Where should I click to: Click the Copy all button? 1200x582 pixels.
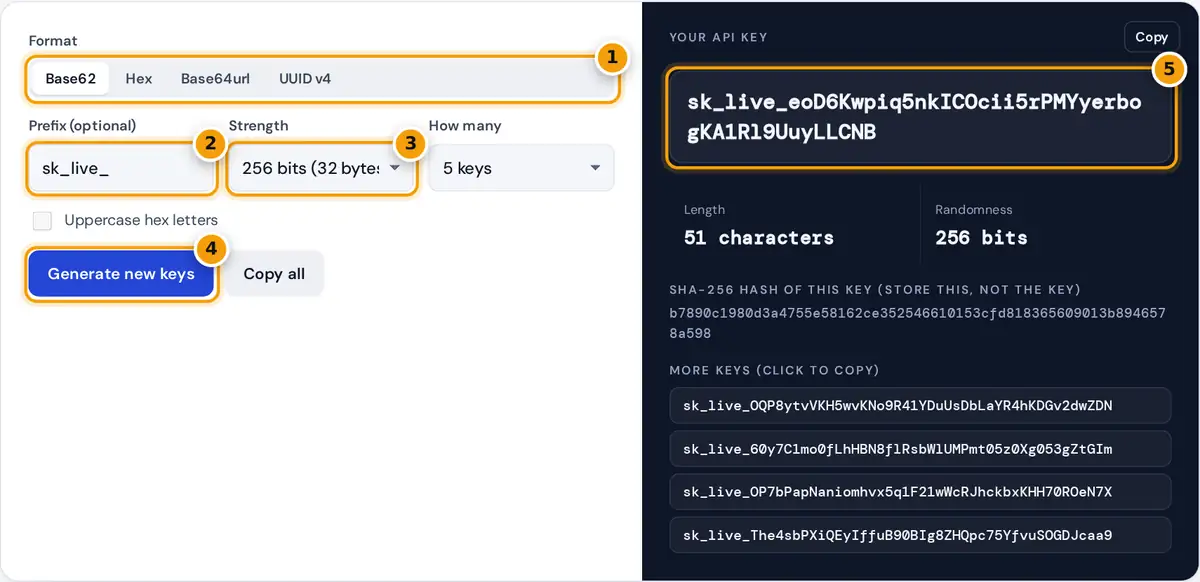(x=274, y=274)
